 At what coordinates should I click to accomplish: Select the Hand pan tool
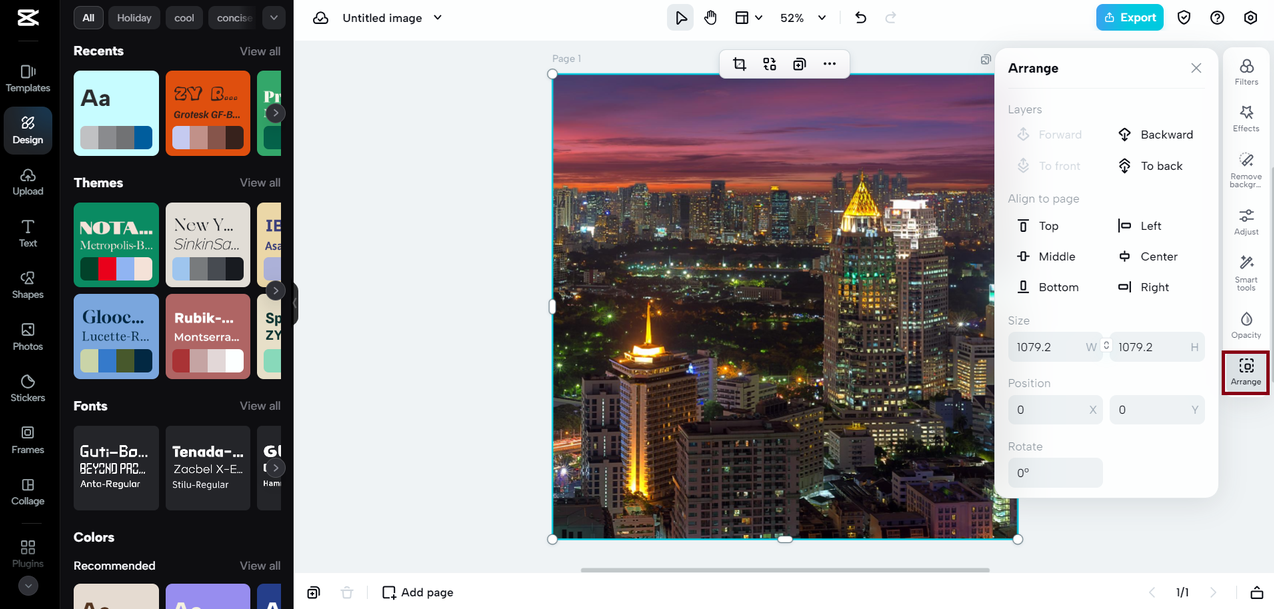point(710,18)
